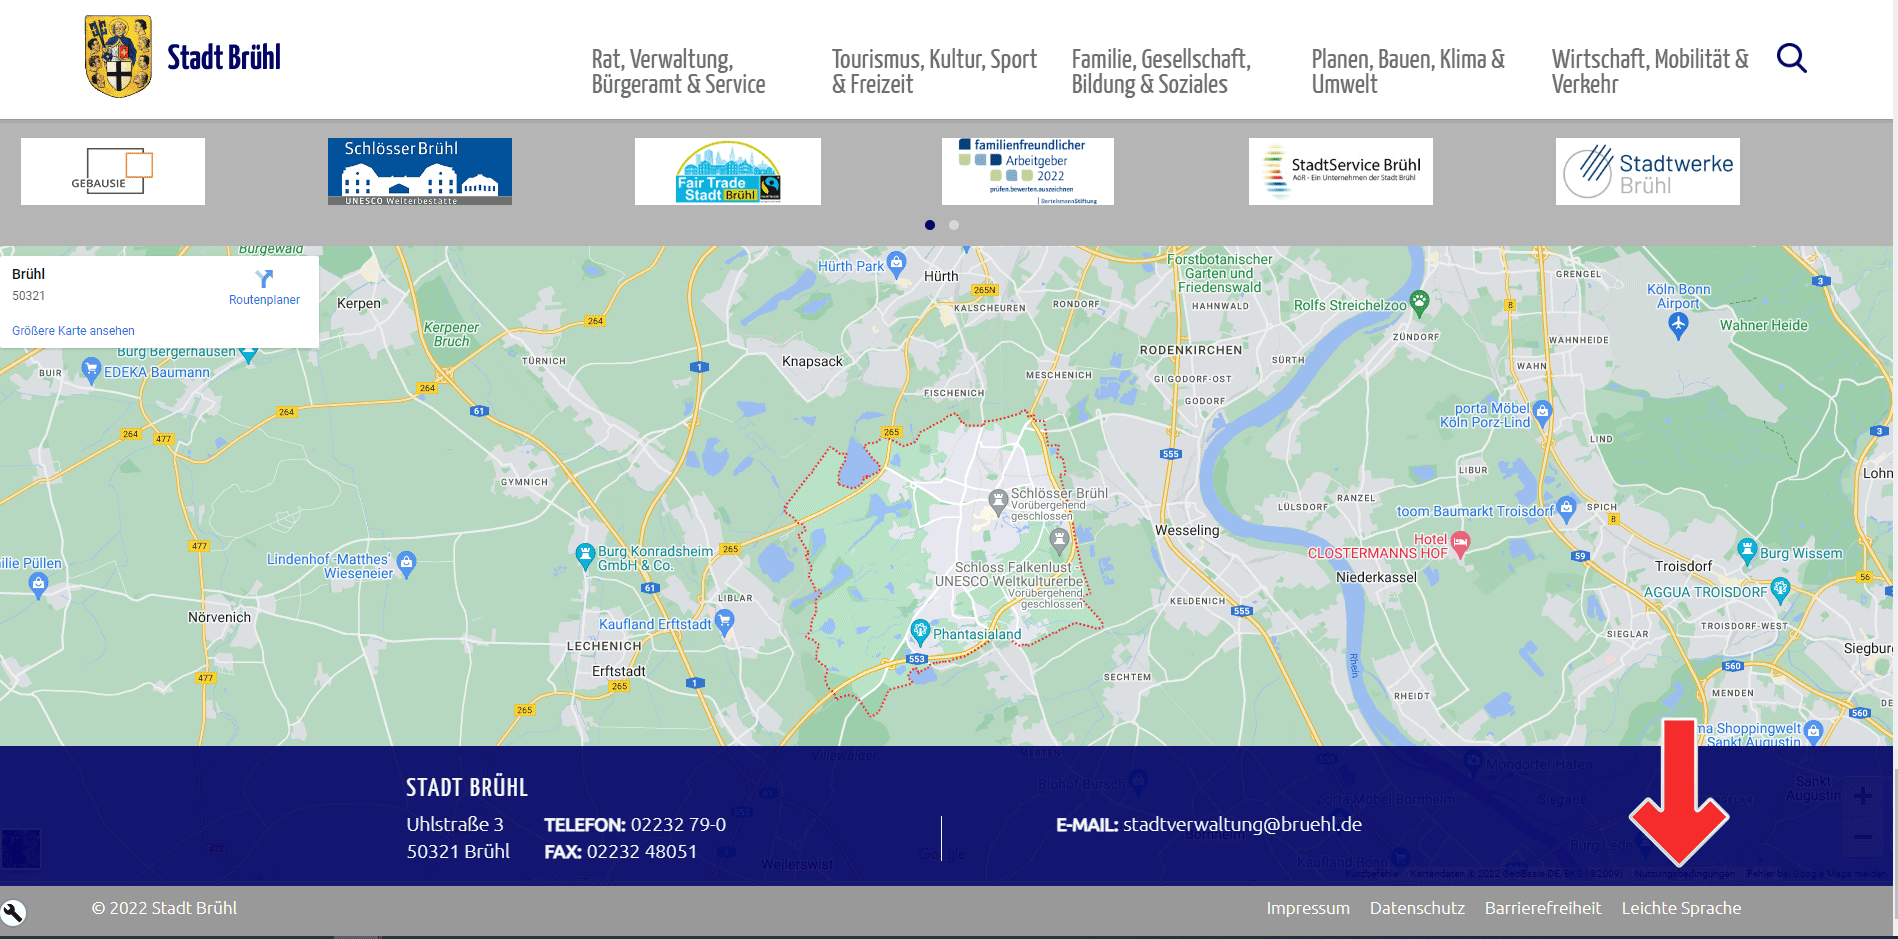Viewport: 1898px width, 939px height.
Task: Open the familienfreundlicher Arbeitgeber 2022 logo
Action: (1028, 172)
